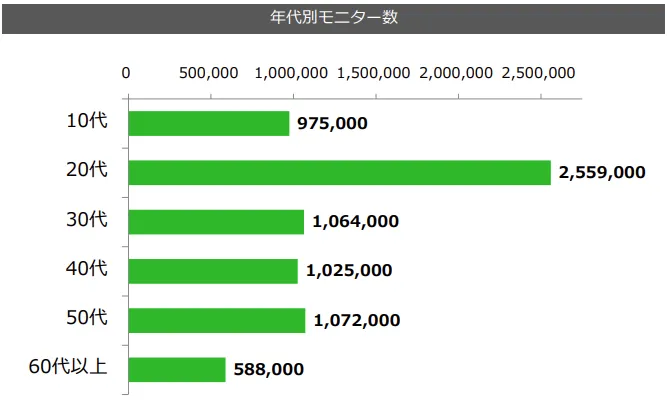The height and width of the screenshot is (404, 667).
Task: Select the 50代 green bar
Action: (x=218, y=320)
